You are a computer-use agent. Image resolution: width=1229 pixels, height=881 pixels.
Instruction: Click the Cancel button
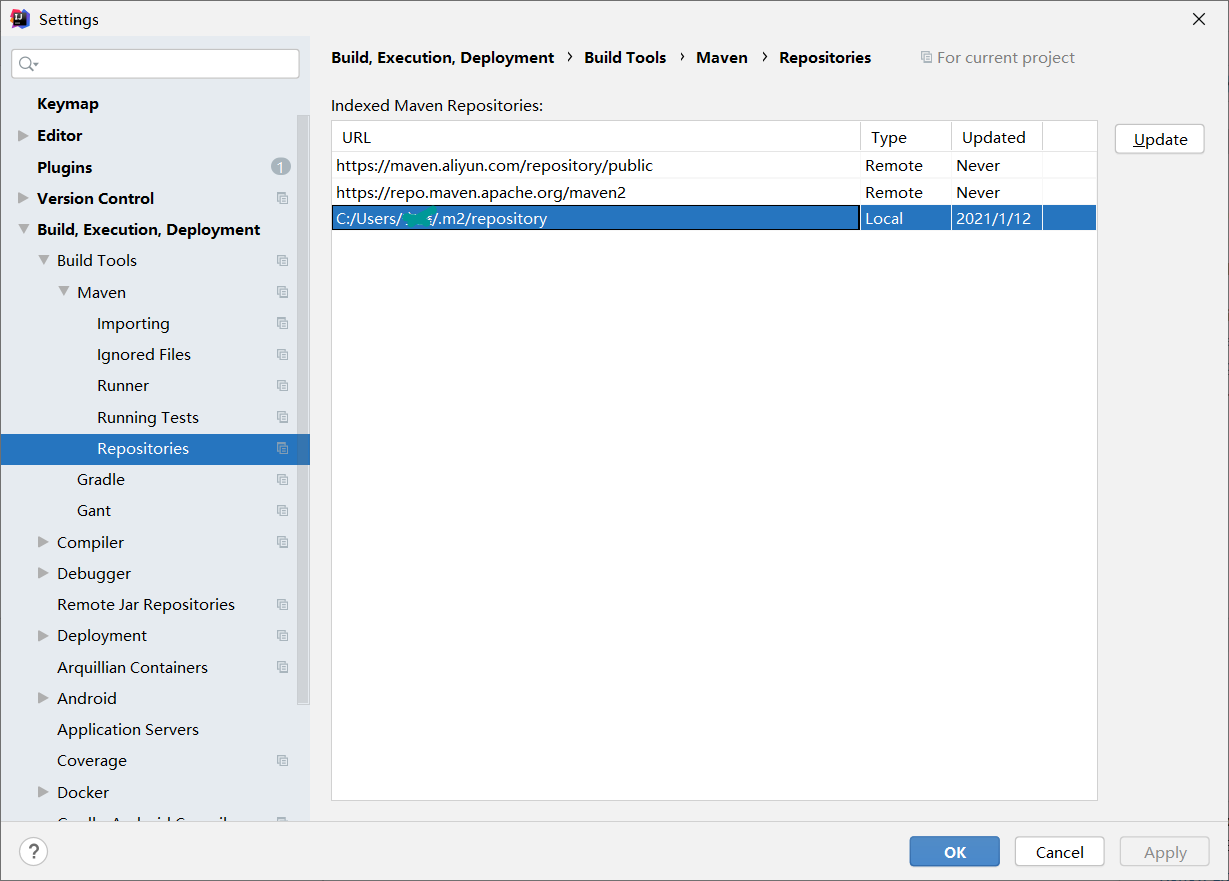(1060, 852)
